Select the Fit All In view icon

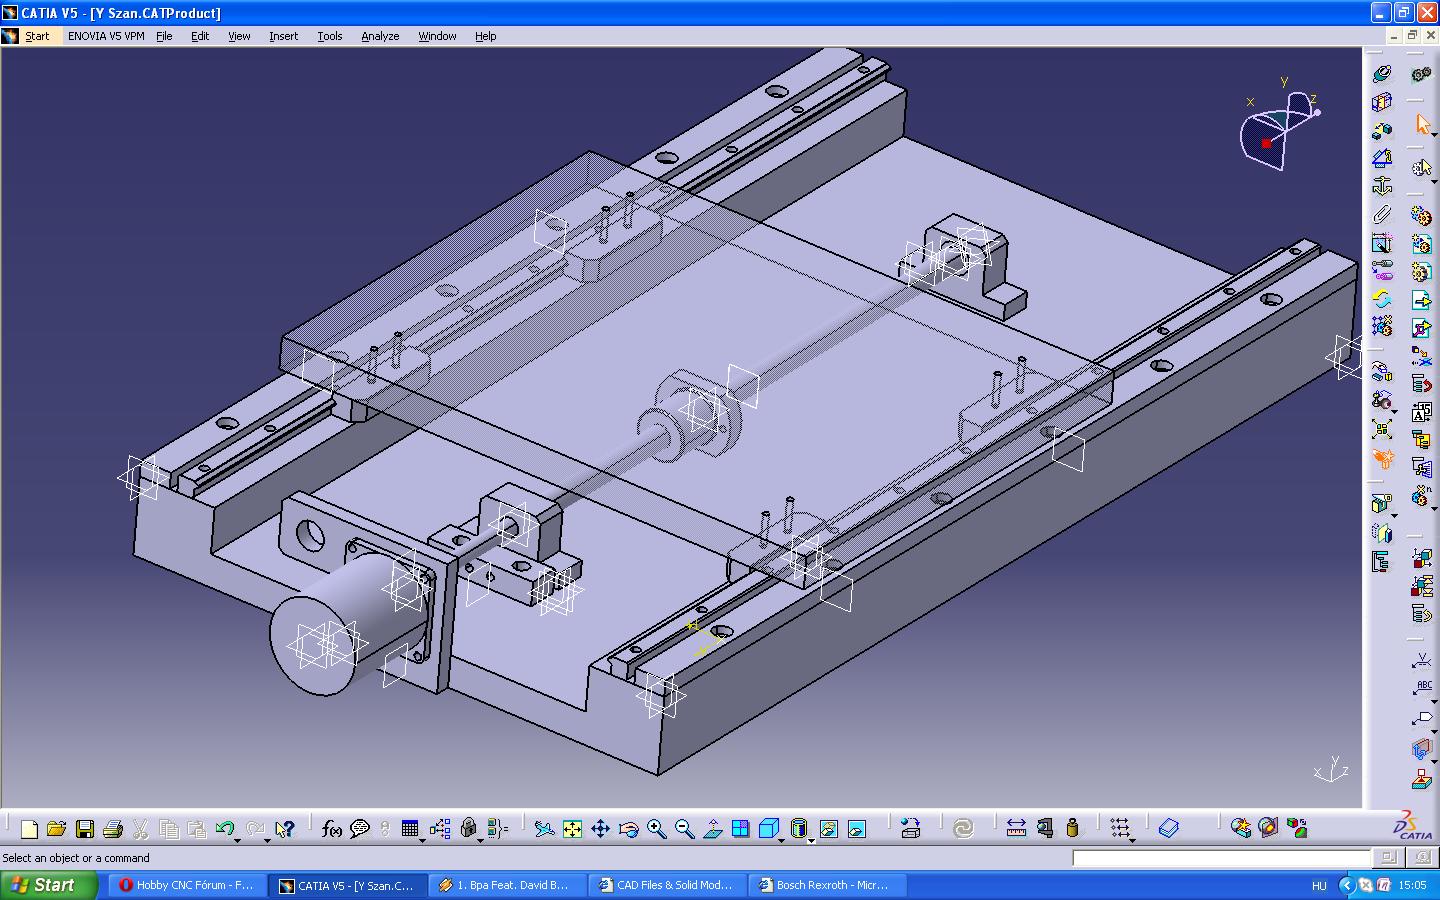(572, 829)
